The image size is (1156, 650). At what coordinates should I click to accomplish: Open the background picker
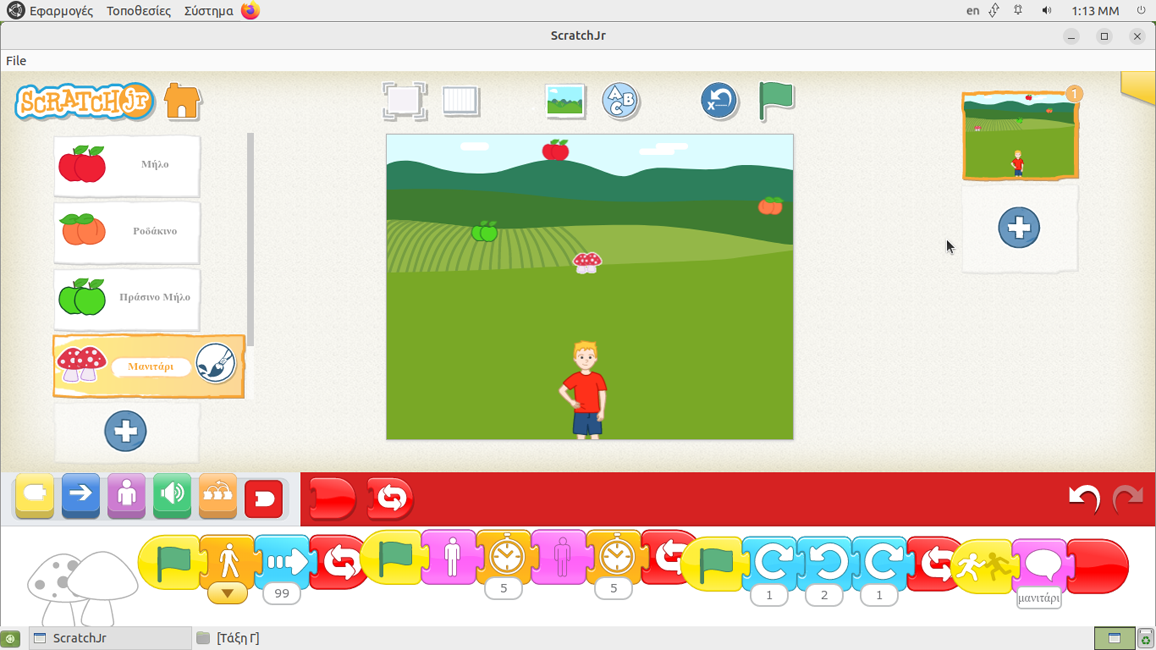[565, 101]
